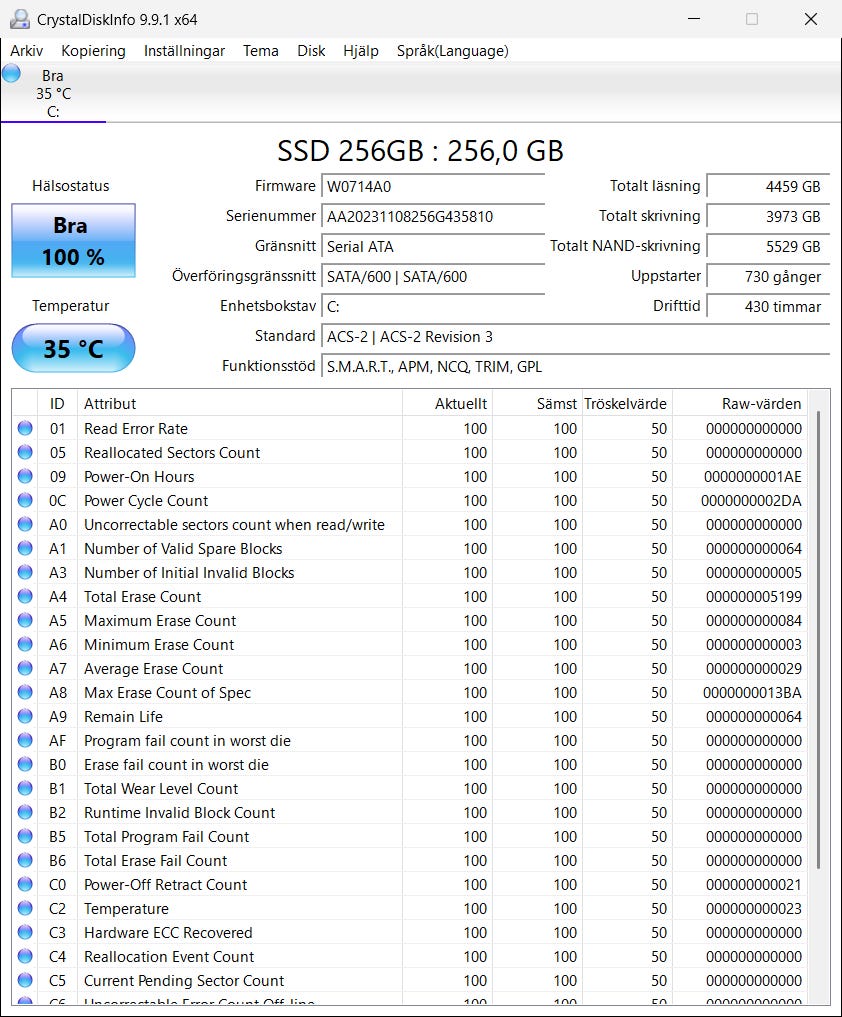Open the Inställningar menu
842x1017 pixels.
click(184, 51)
